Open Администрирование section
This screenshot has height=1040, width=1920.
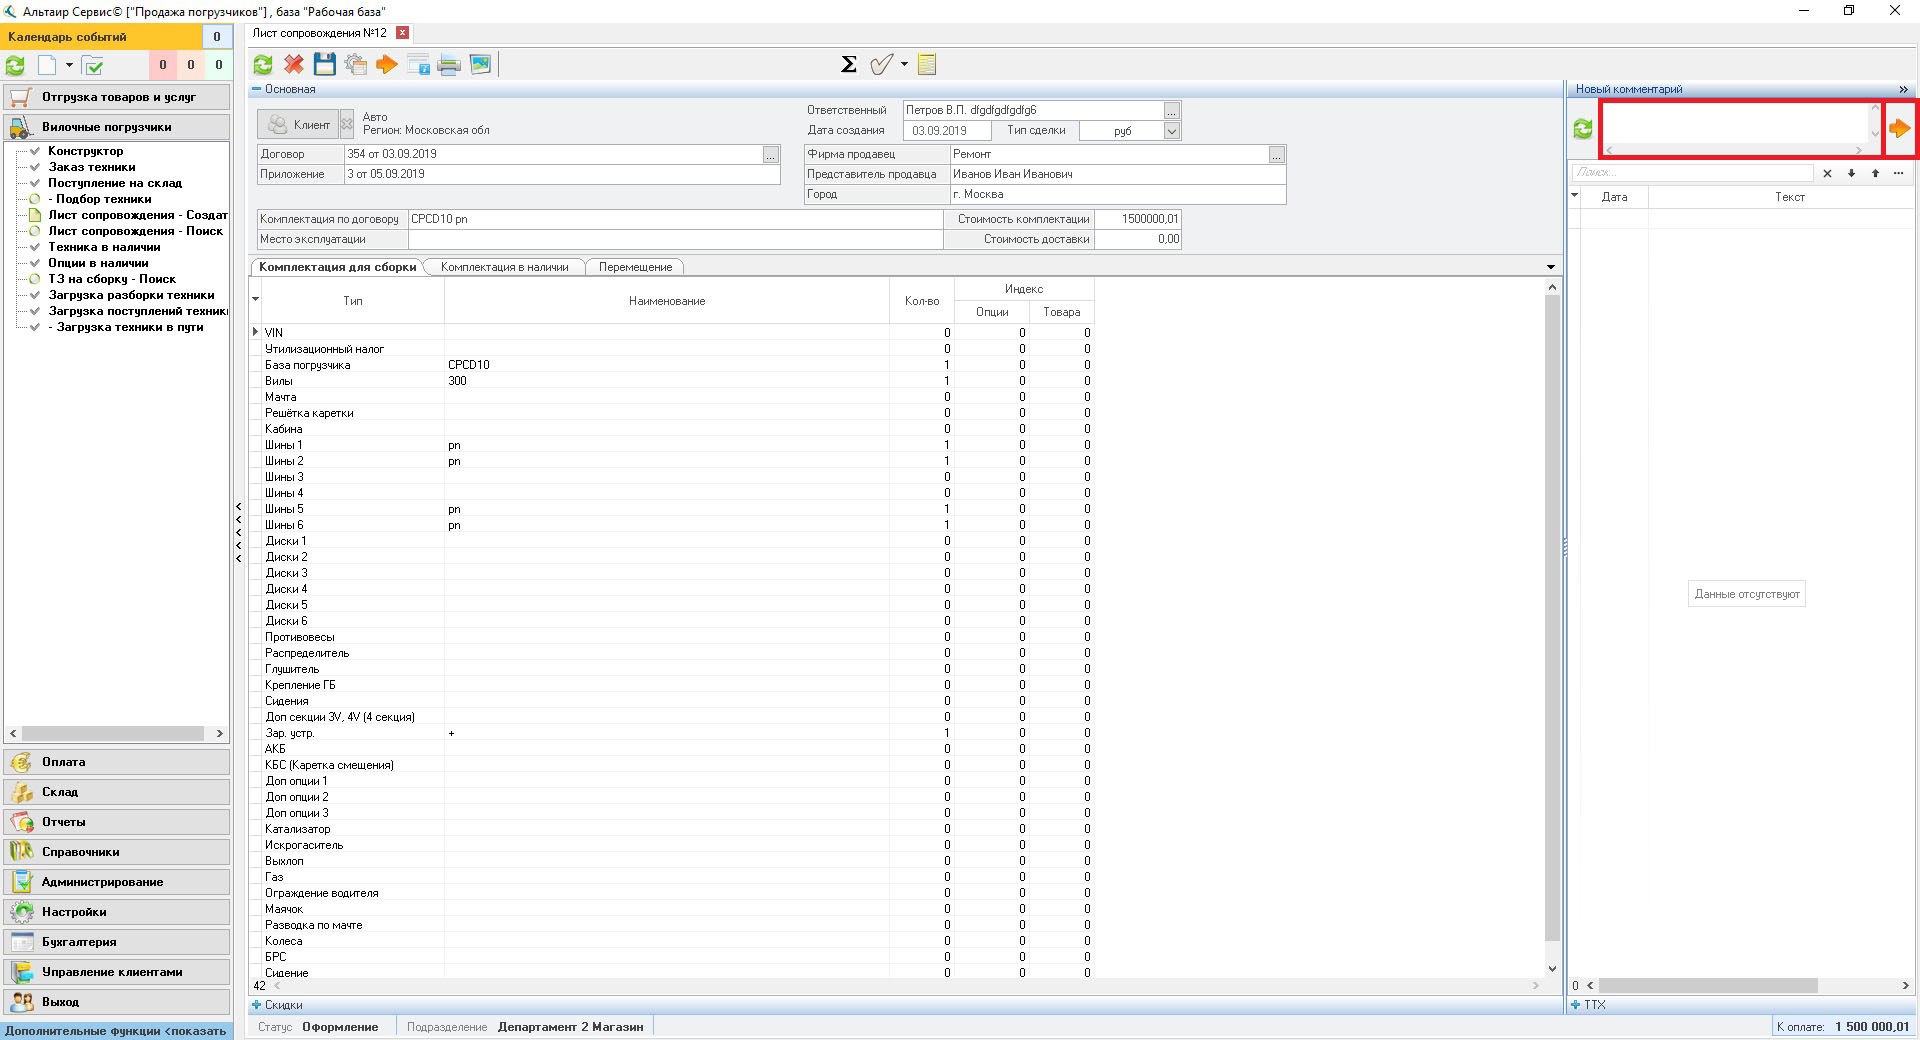tap(117, 882)
